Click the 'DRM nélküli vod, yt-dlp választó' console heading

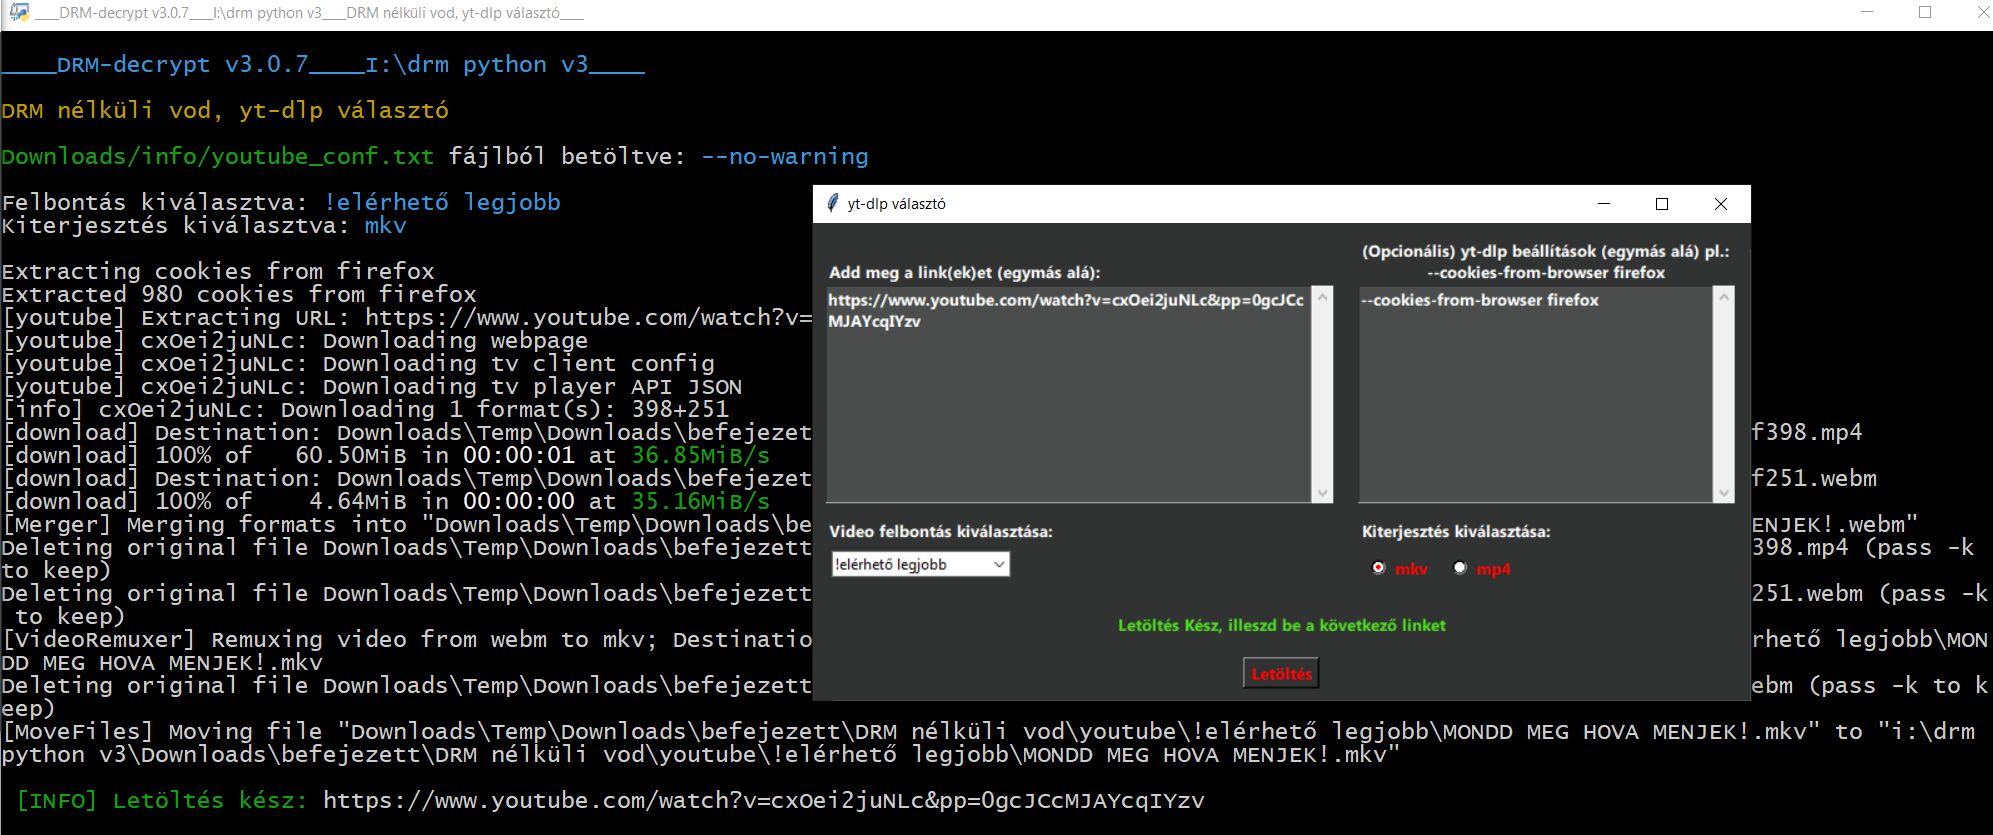point(225,111)
